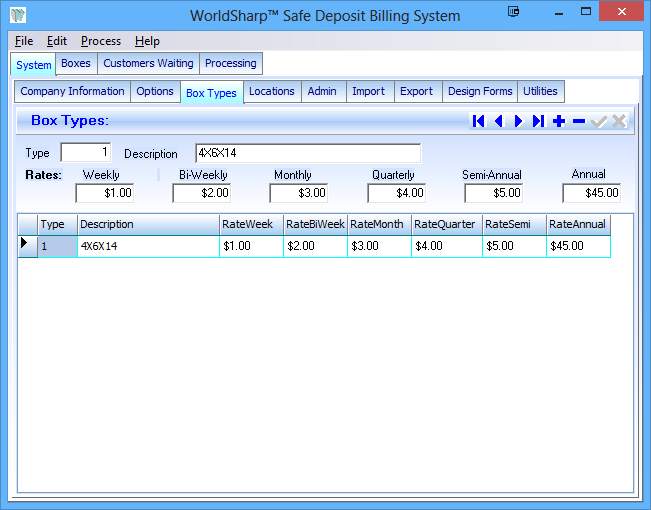Viewport: 651px width, 510px height.
Task: Open the File menu
Action: (24, 41)
